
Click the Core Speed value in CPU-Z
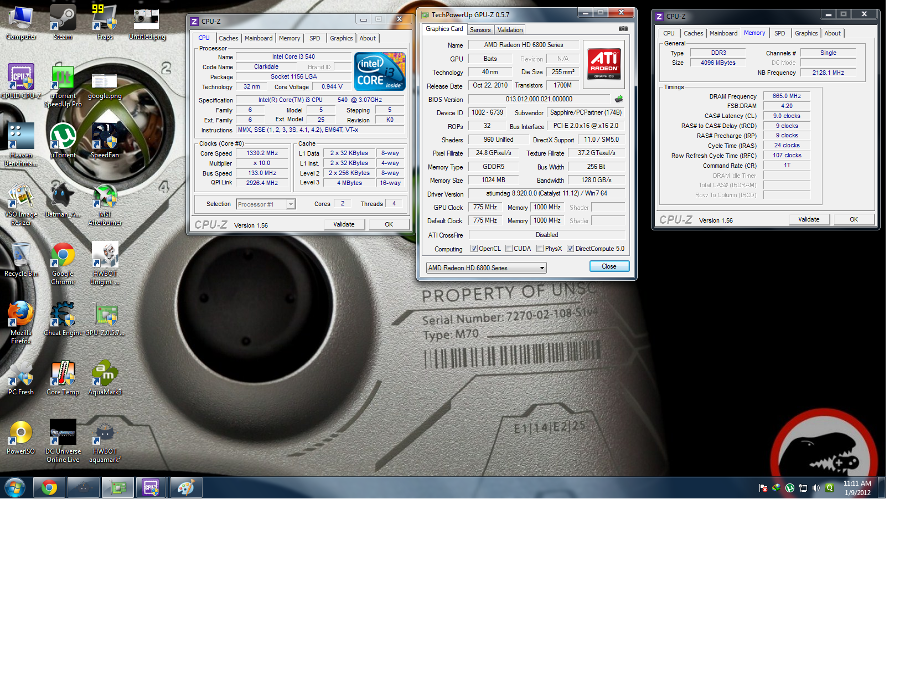click(x=262, y=153)
